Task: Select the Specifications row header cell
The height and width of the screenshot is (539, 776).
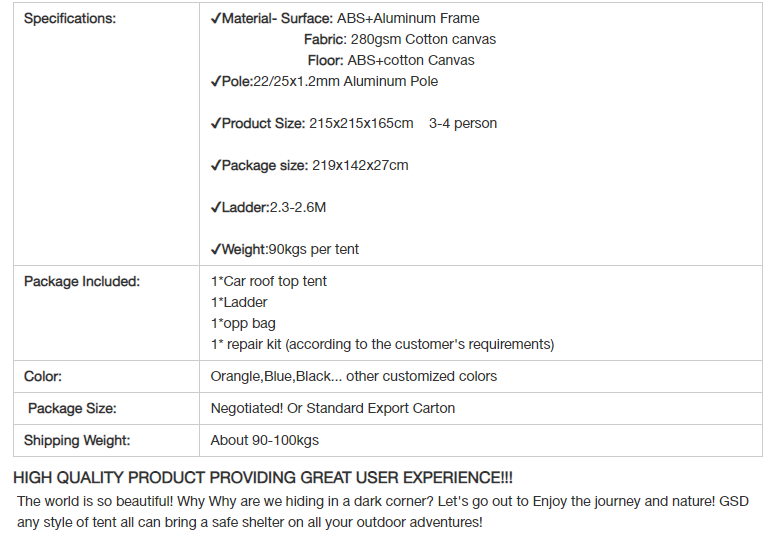Action: (106, 134)
